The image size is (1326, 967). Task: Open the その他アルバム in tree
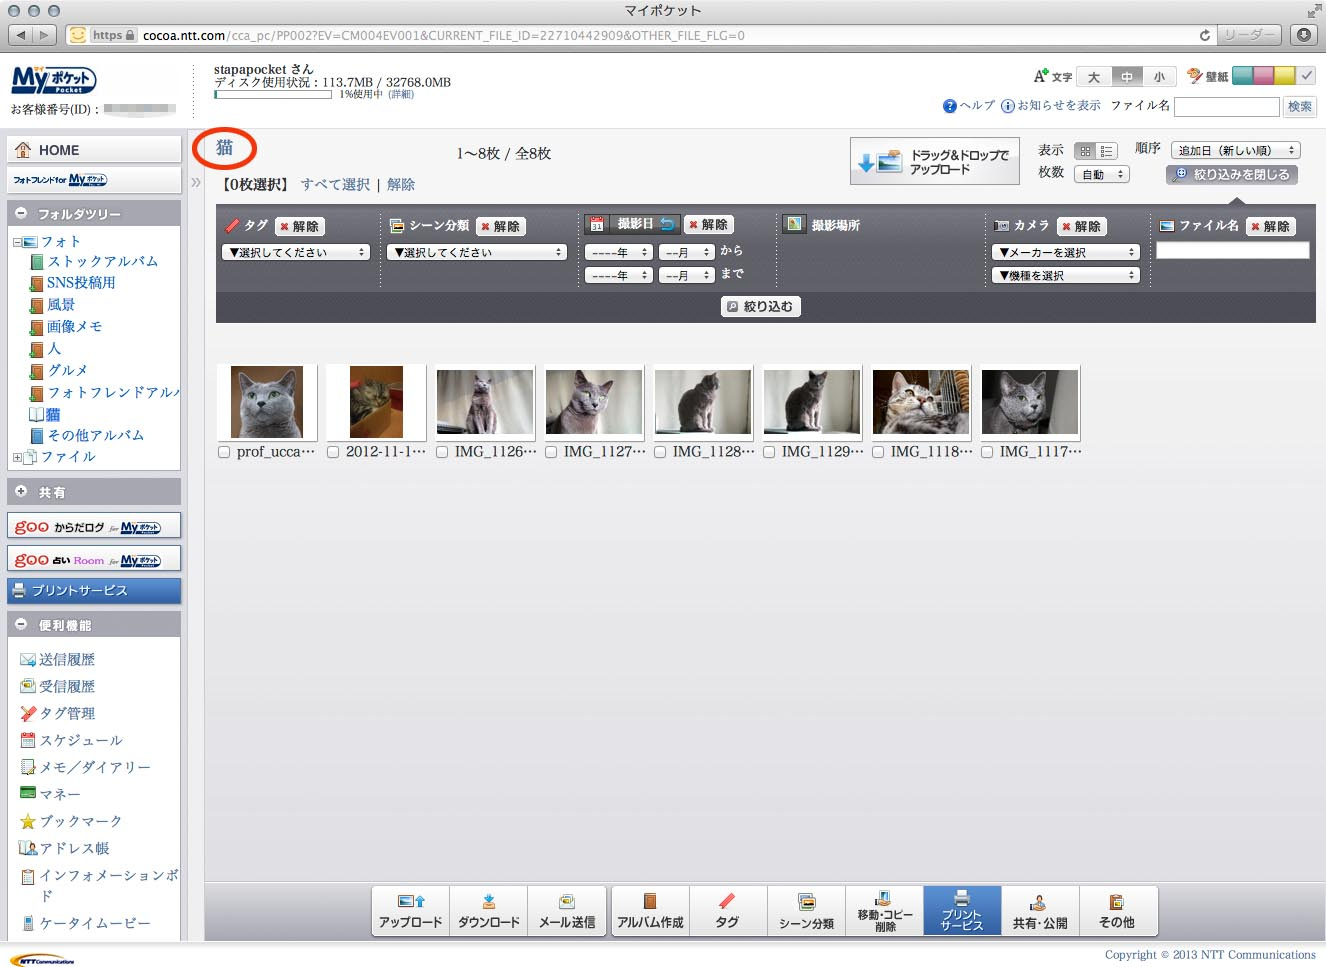click(96, 436)
